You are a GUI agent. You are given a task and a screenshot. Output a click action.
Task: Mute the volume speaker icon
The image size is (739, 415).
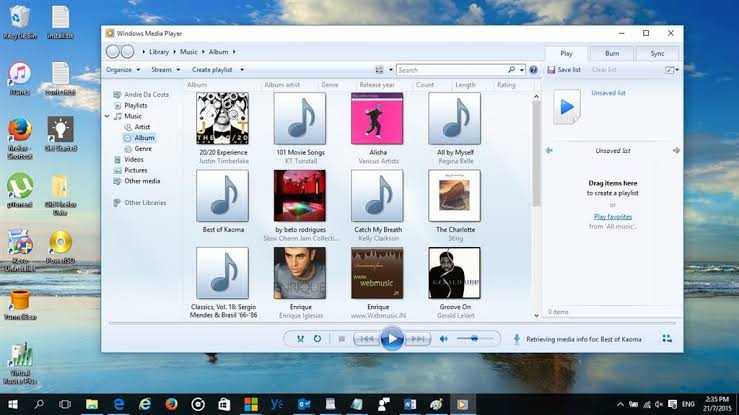(x=444, y=339)
